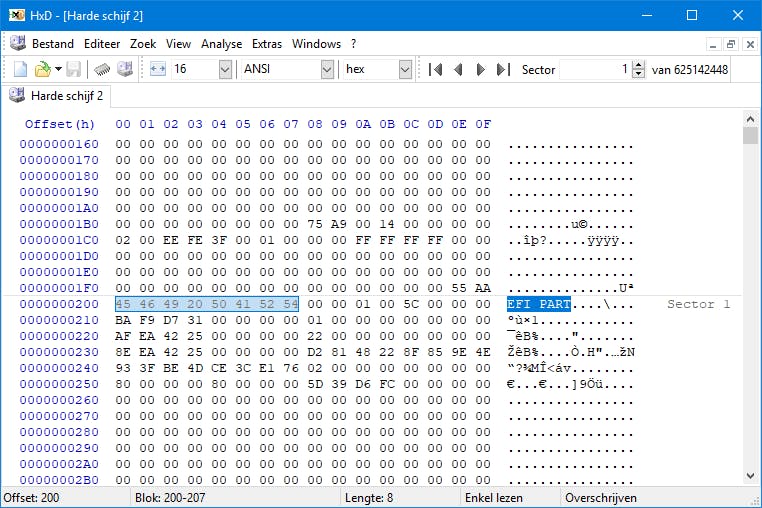Click hex byte AA in row 1F0
The image size is (762, 508).
(x=483, y=288)
